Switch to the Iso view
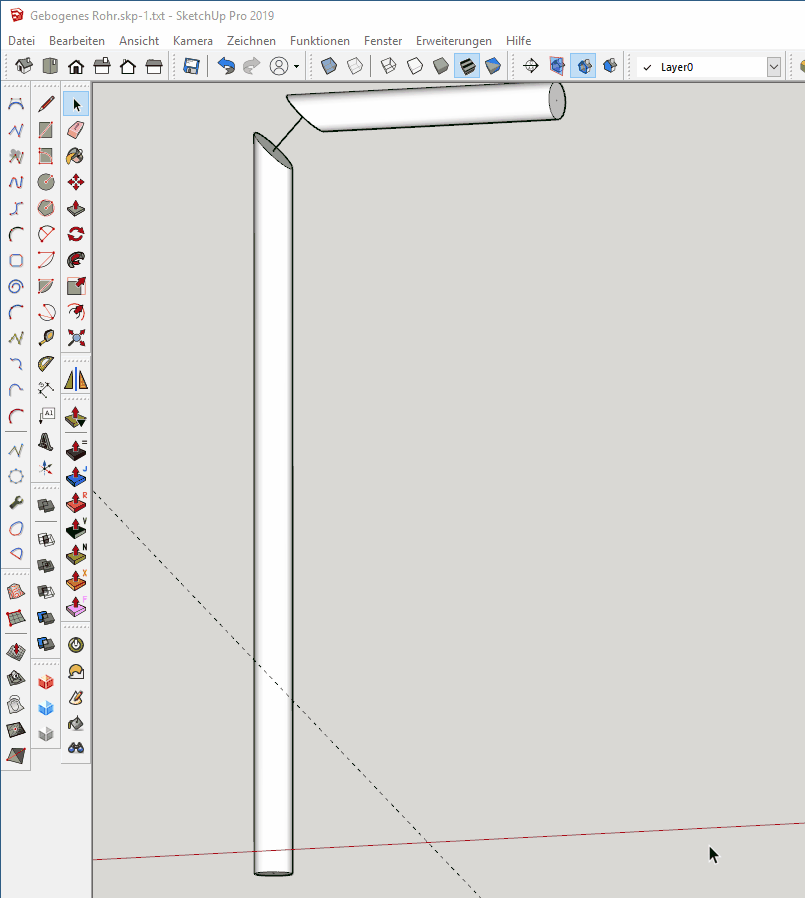The height and width of the screenshot is (898, 805). coord(24,67)
